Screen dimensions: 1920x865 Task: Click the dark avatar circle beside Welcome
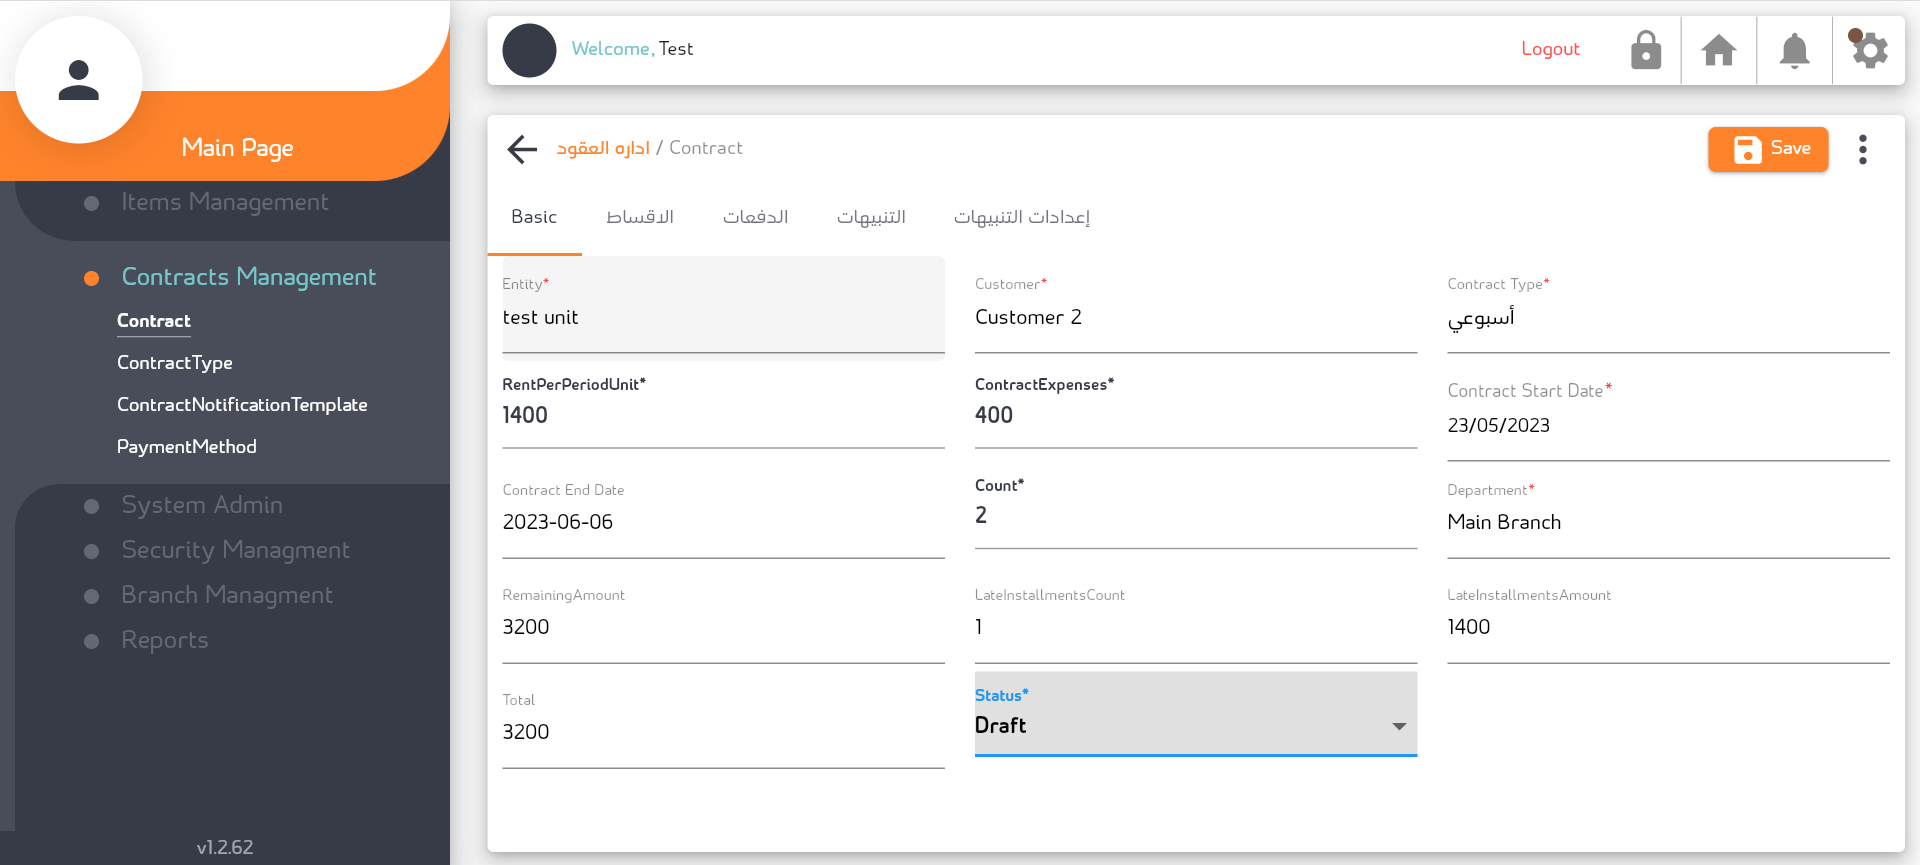(529, 50)
